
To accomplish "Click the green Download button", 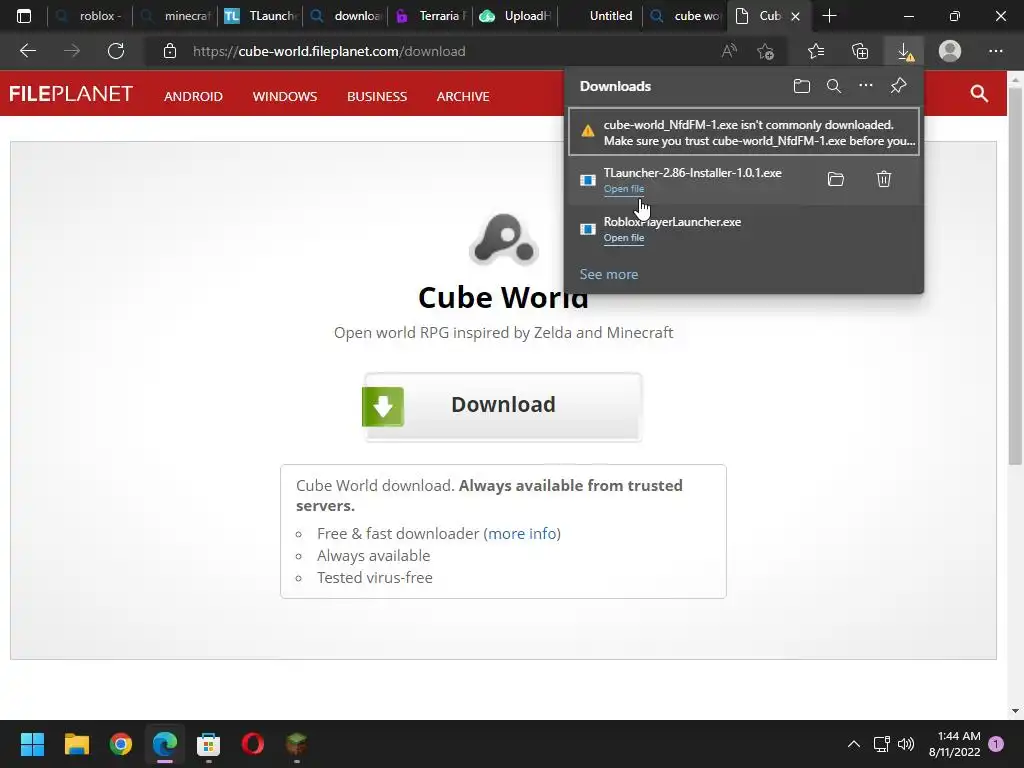I will [502, 406].
